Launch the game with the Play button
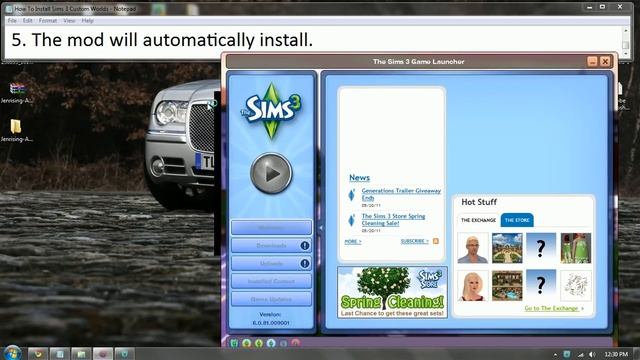Screen dimensions: 640x360 pos(271,173)
